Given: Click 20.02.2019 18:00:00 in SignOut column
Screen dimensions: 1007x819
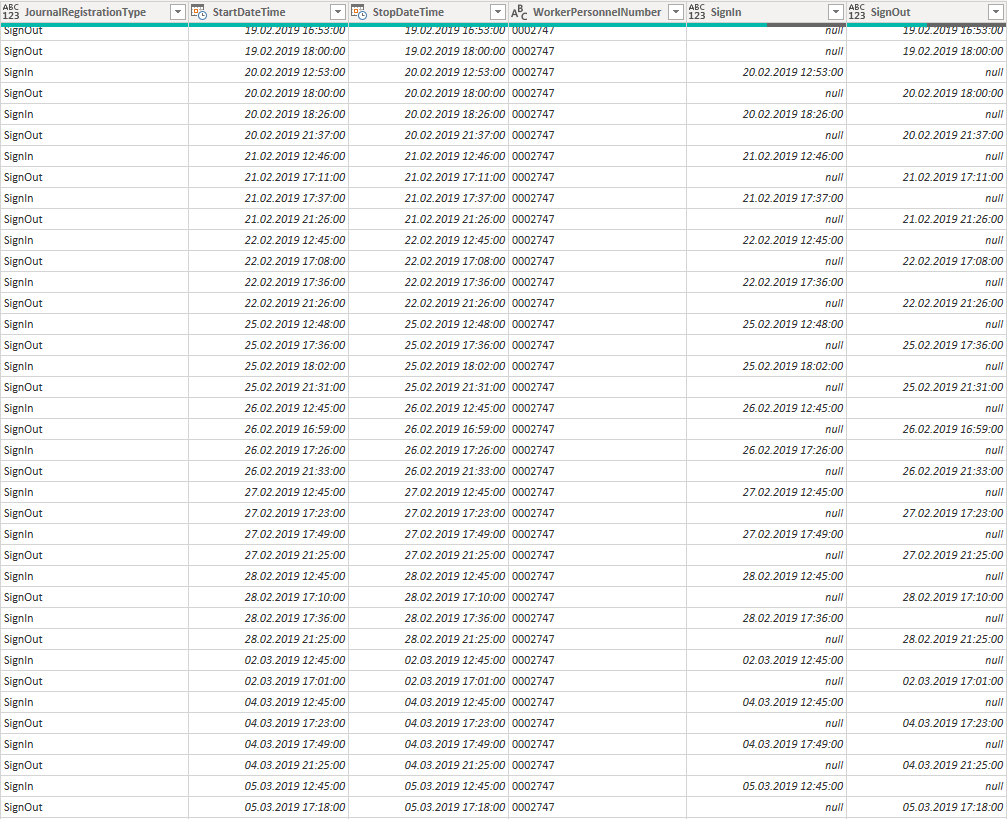Looking at the screenshot, I should click(x=953, y=93).
